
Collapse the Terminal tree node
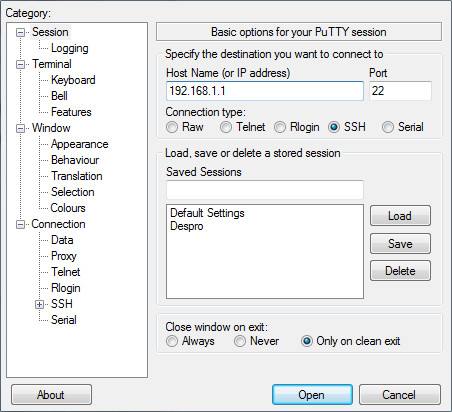coord(21,64)
